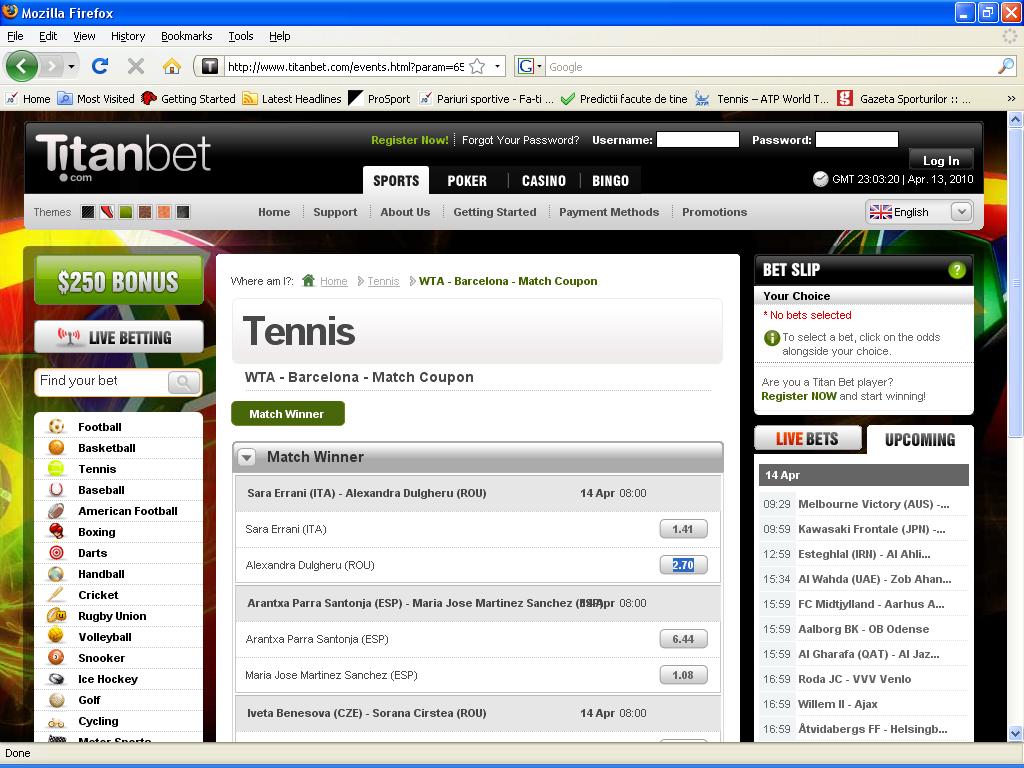1024x768 pixels.
Task: Select the Cycling bicycle icon
Action: coord(57,721)
